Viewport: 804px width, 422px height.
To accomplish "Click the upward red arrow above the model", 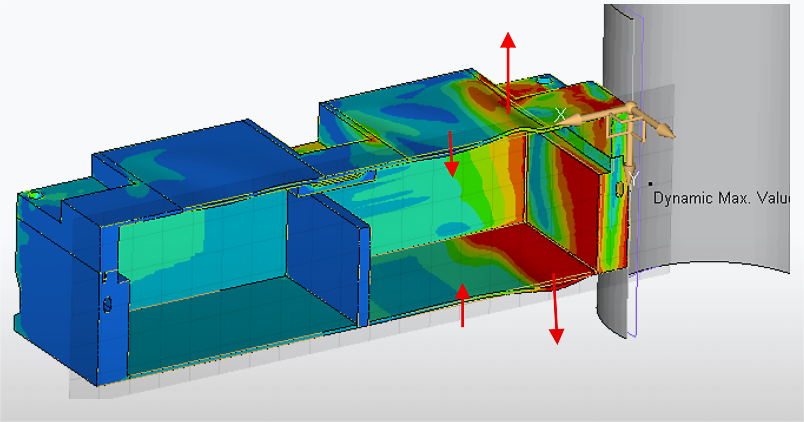I will pyautogui.click(x=508, y=68).
